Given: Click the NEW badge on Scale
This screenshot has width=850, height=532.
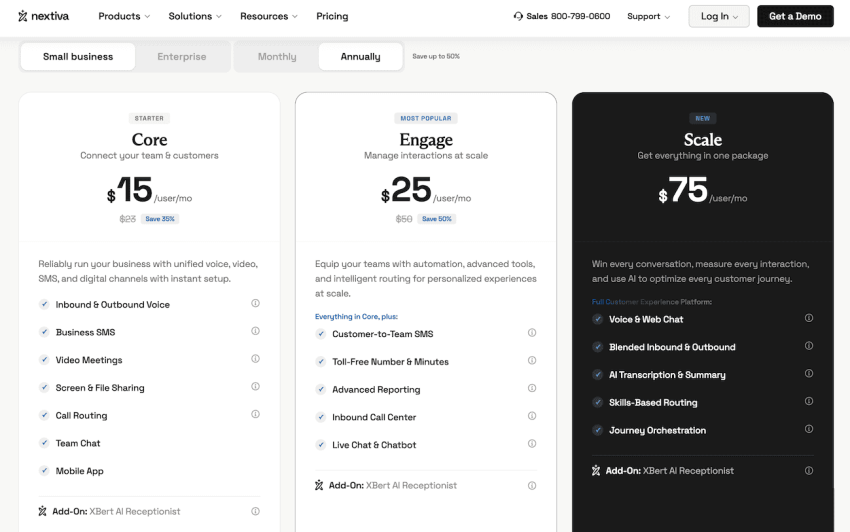Looking at the screenshot, I should [703, 118].
